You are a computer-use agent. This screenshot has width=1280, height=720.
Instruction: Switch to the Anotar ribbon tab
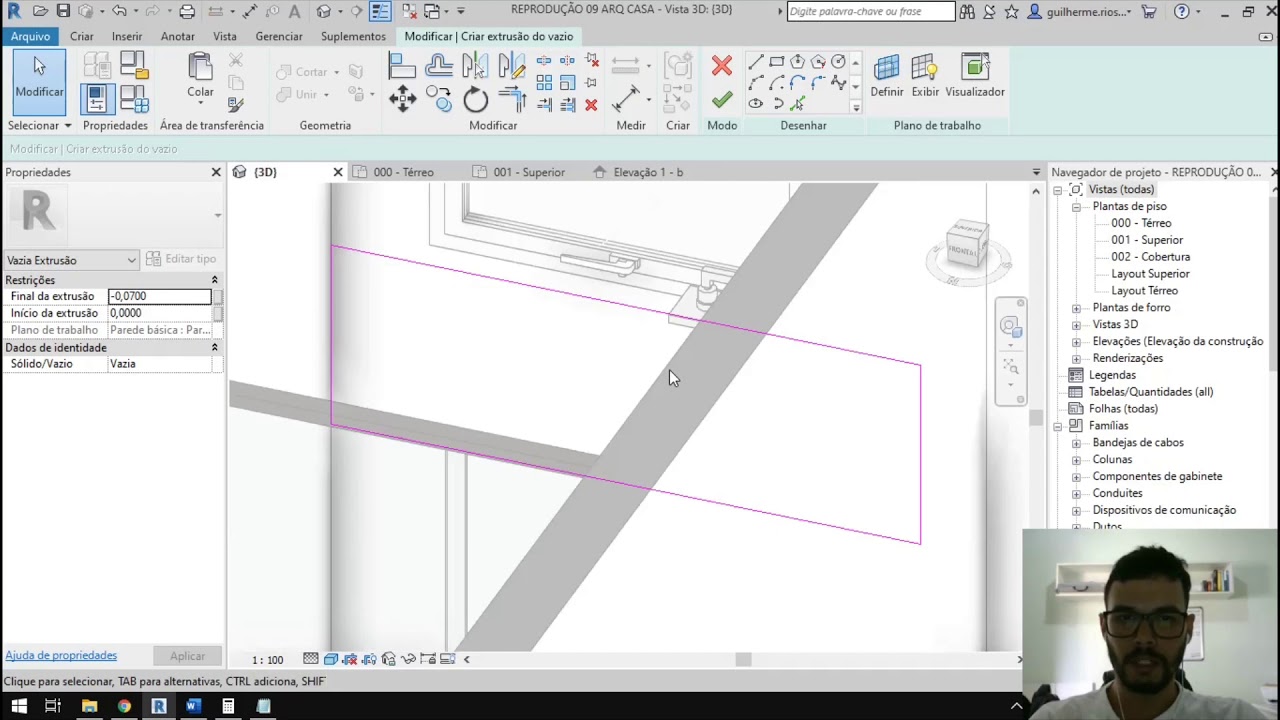click(x=178, y=36)
